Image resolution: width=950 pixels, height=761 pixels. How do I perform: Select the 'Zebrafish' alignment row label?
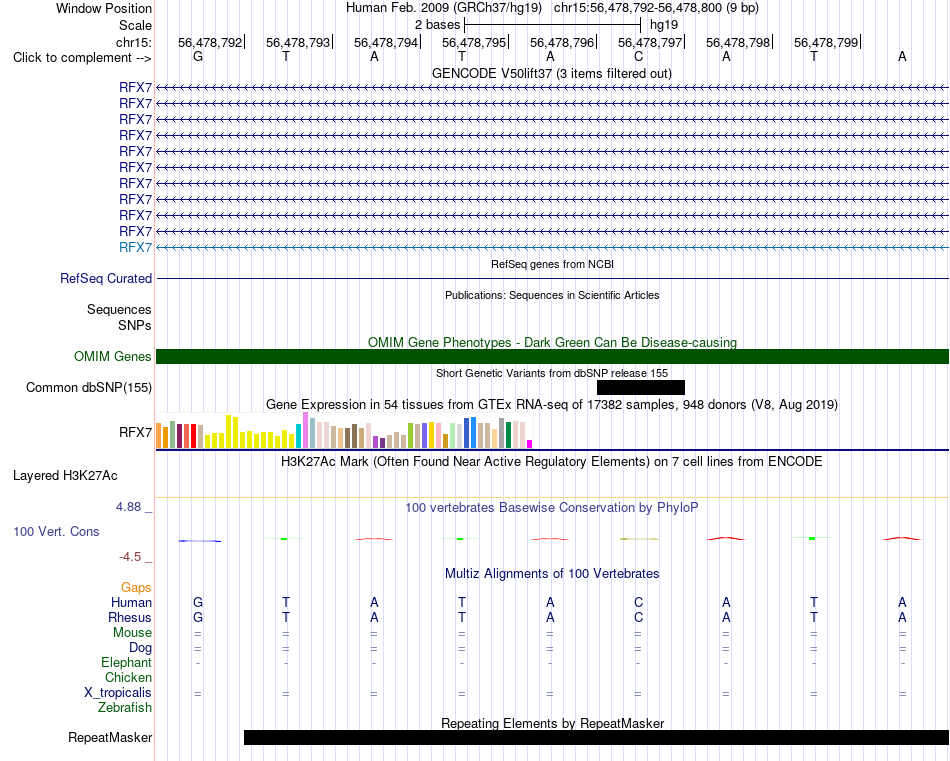[x=125, y=707]
